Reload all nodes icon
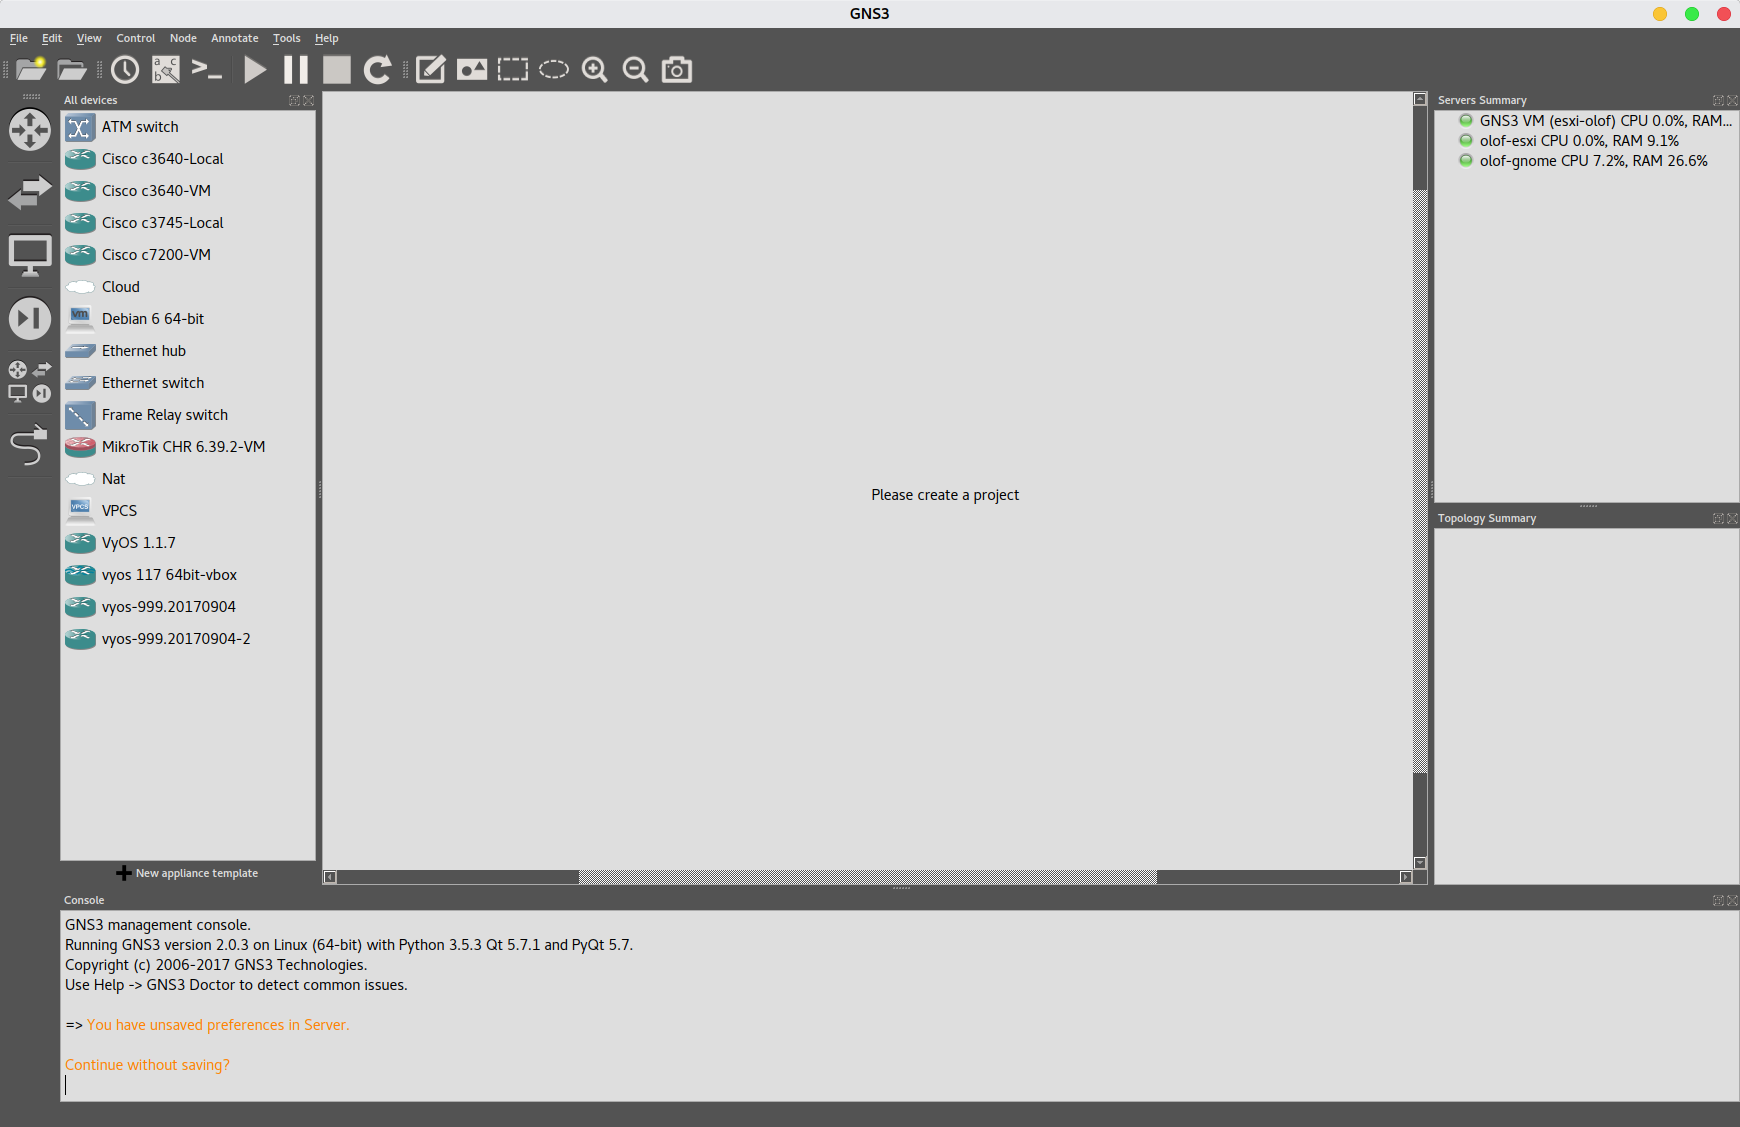The height and width of the screenshot is (1127, 1740). [377, 69]
